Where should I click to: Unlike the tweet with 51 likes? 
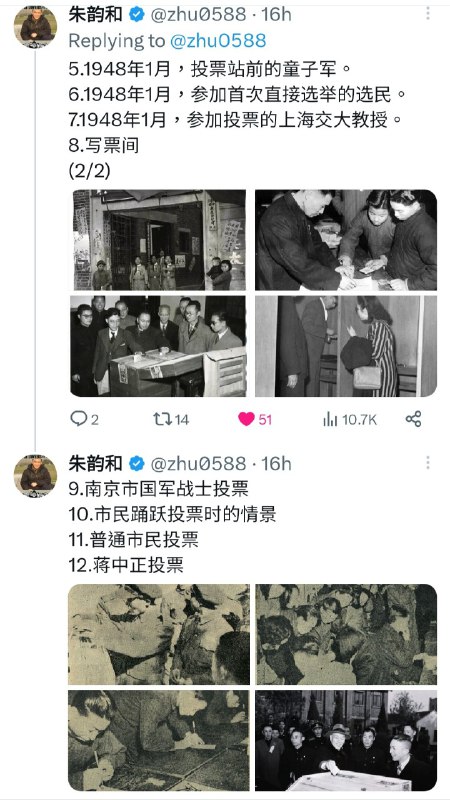pos(255,419)
